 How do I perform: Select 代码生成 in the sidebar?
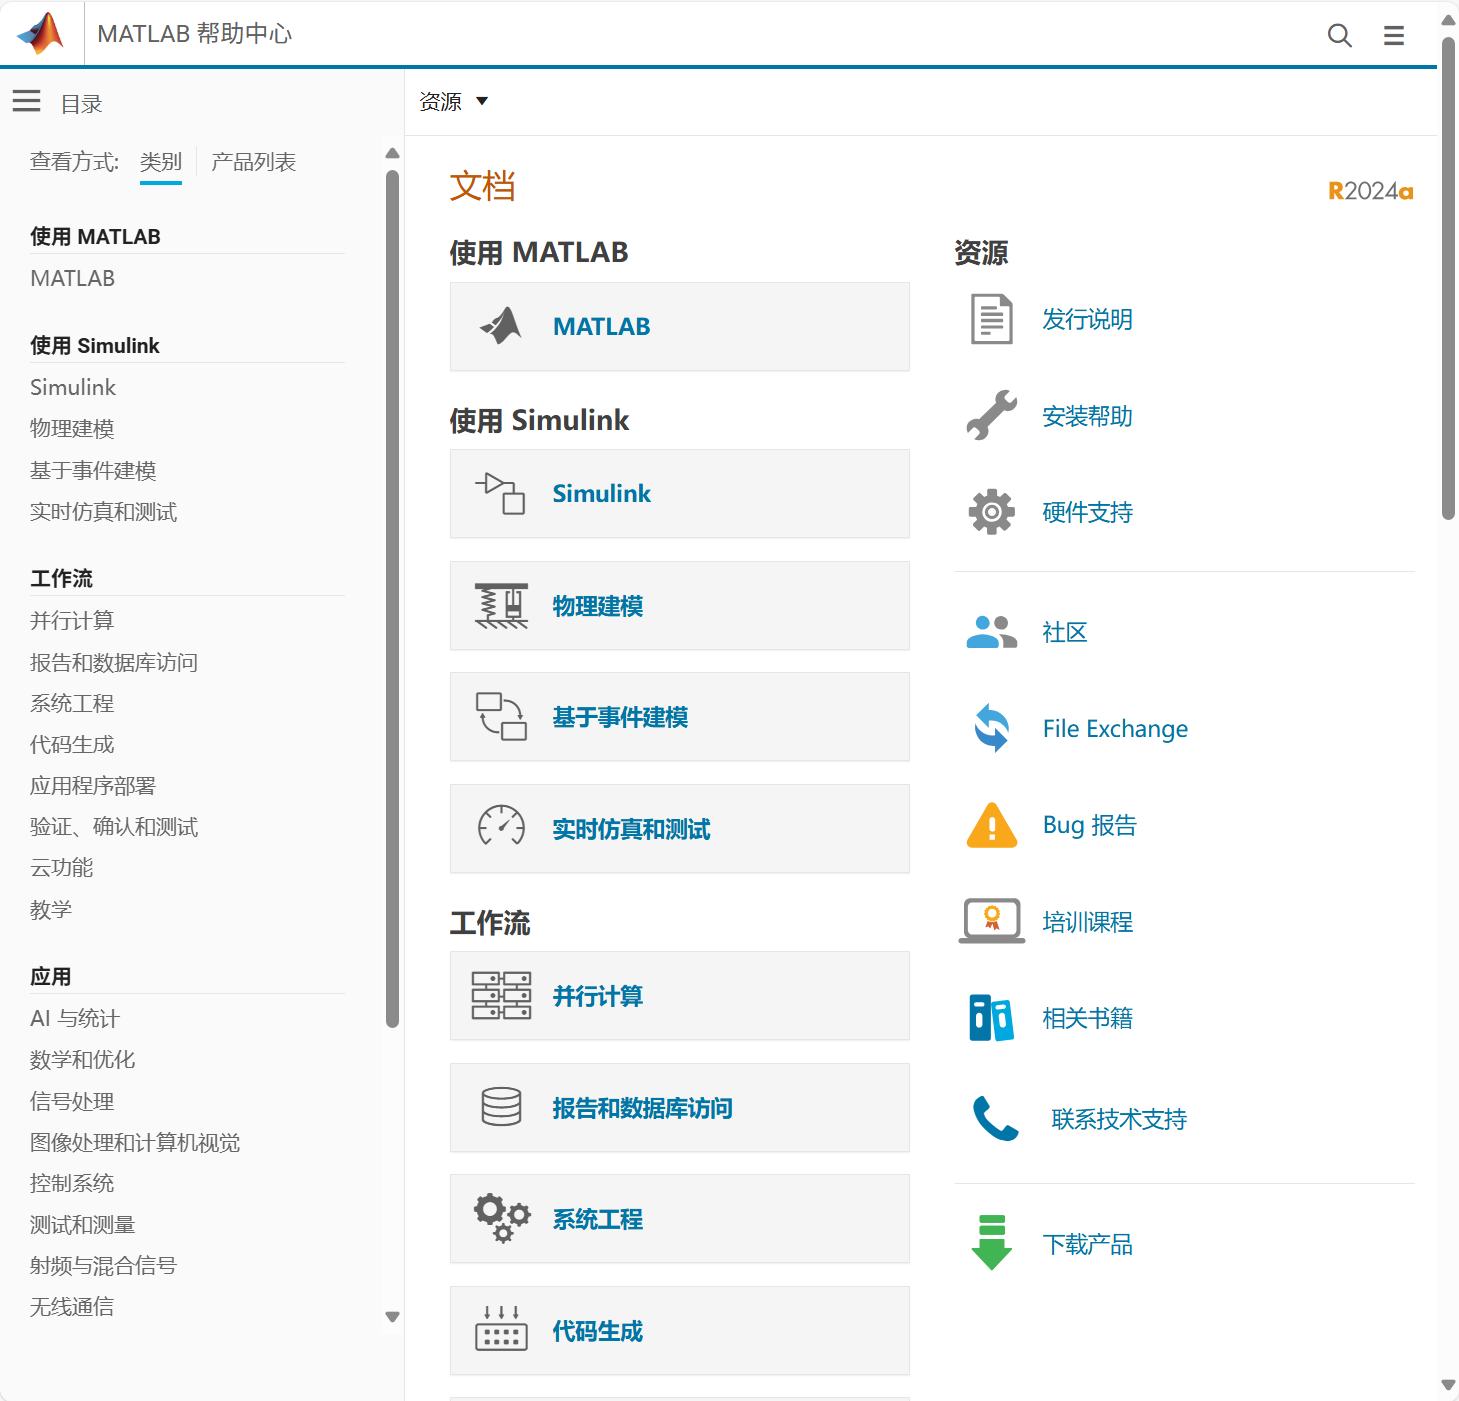point(72,744)
